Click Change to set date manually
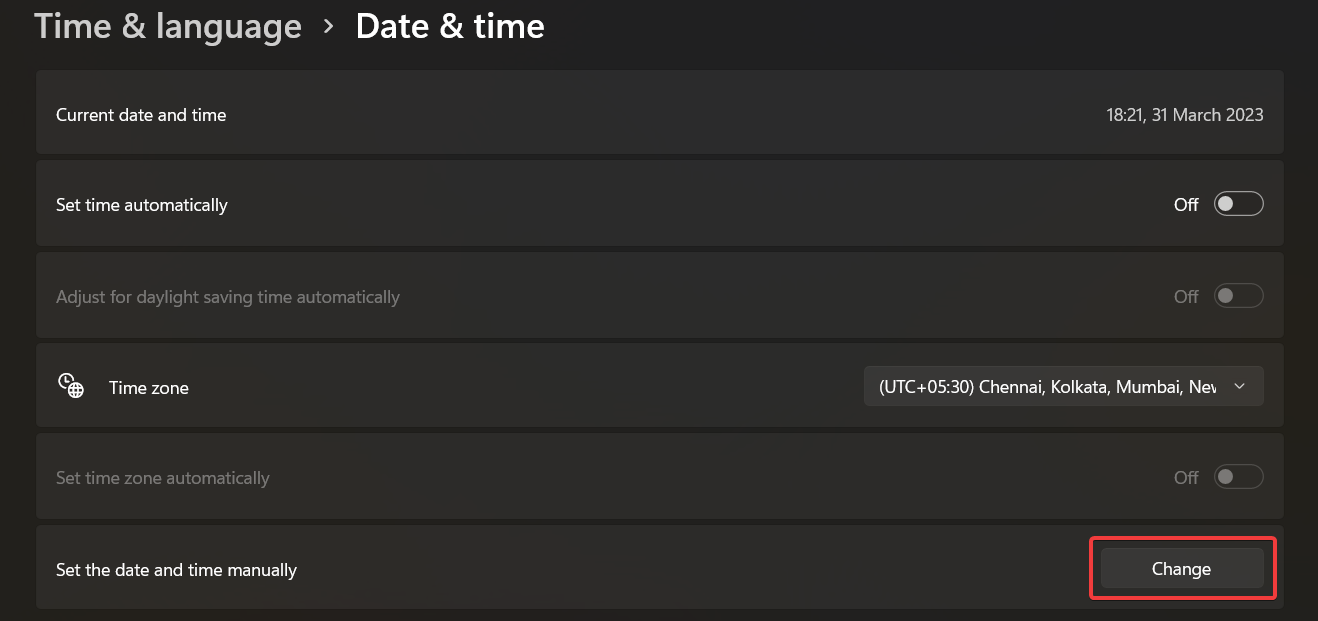The height and width of the screenshot is (621, 1318). click(x=1182, y=569)
